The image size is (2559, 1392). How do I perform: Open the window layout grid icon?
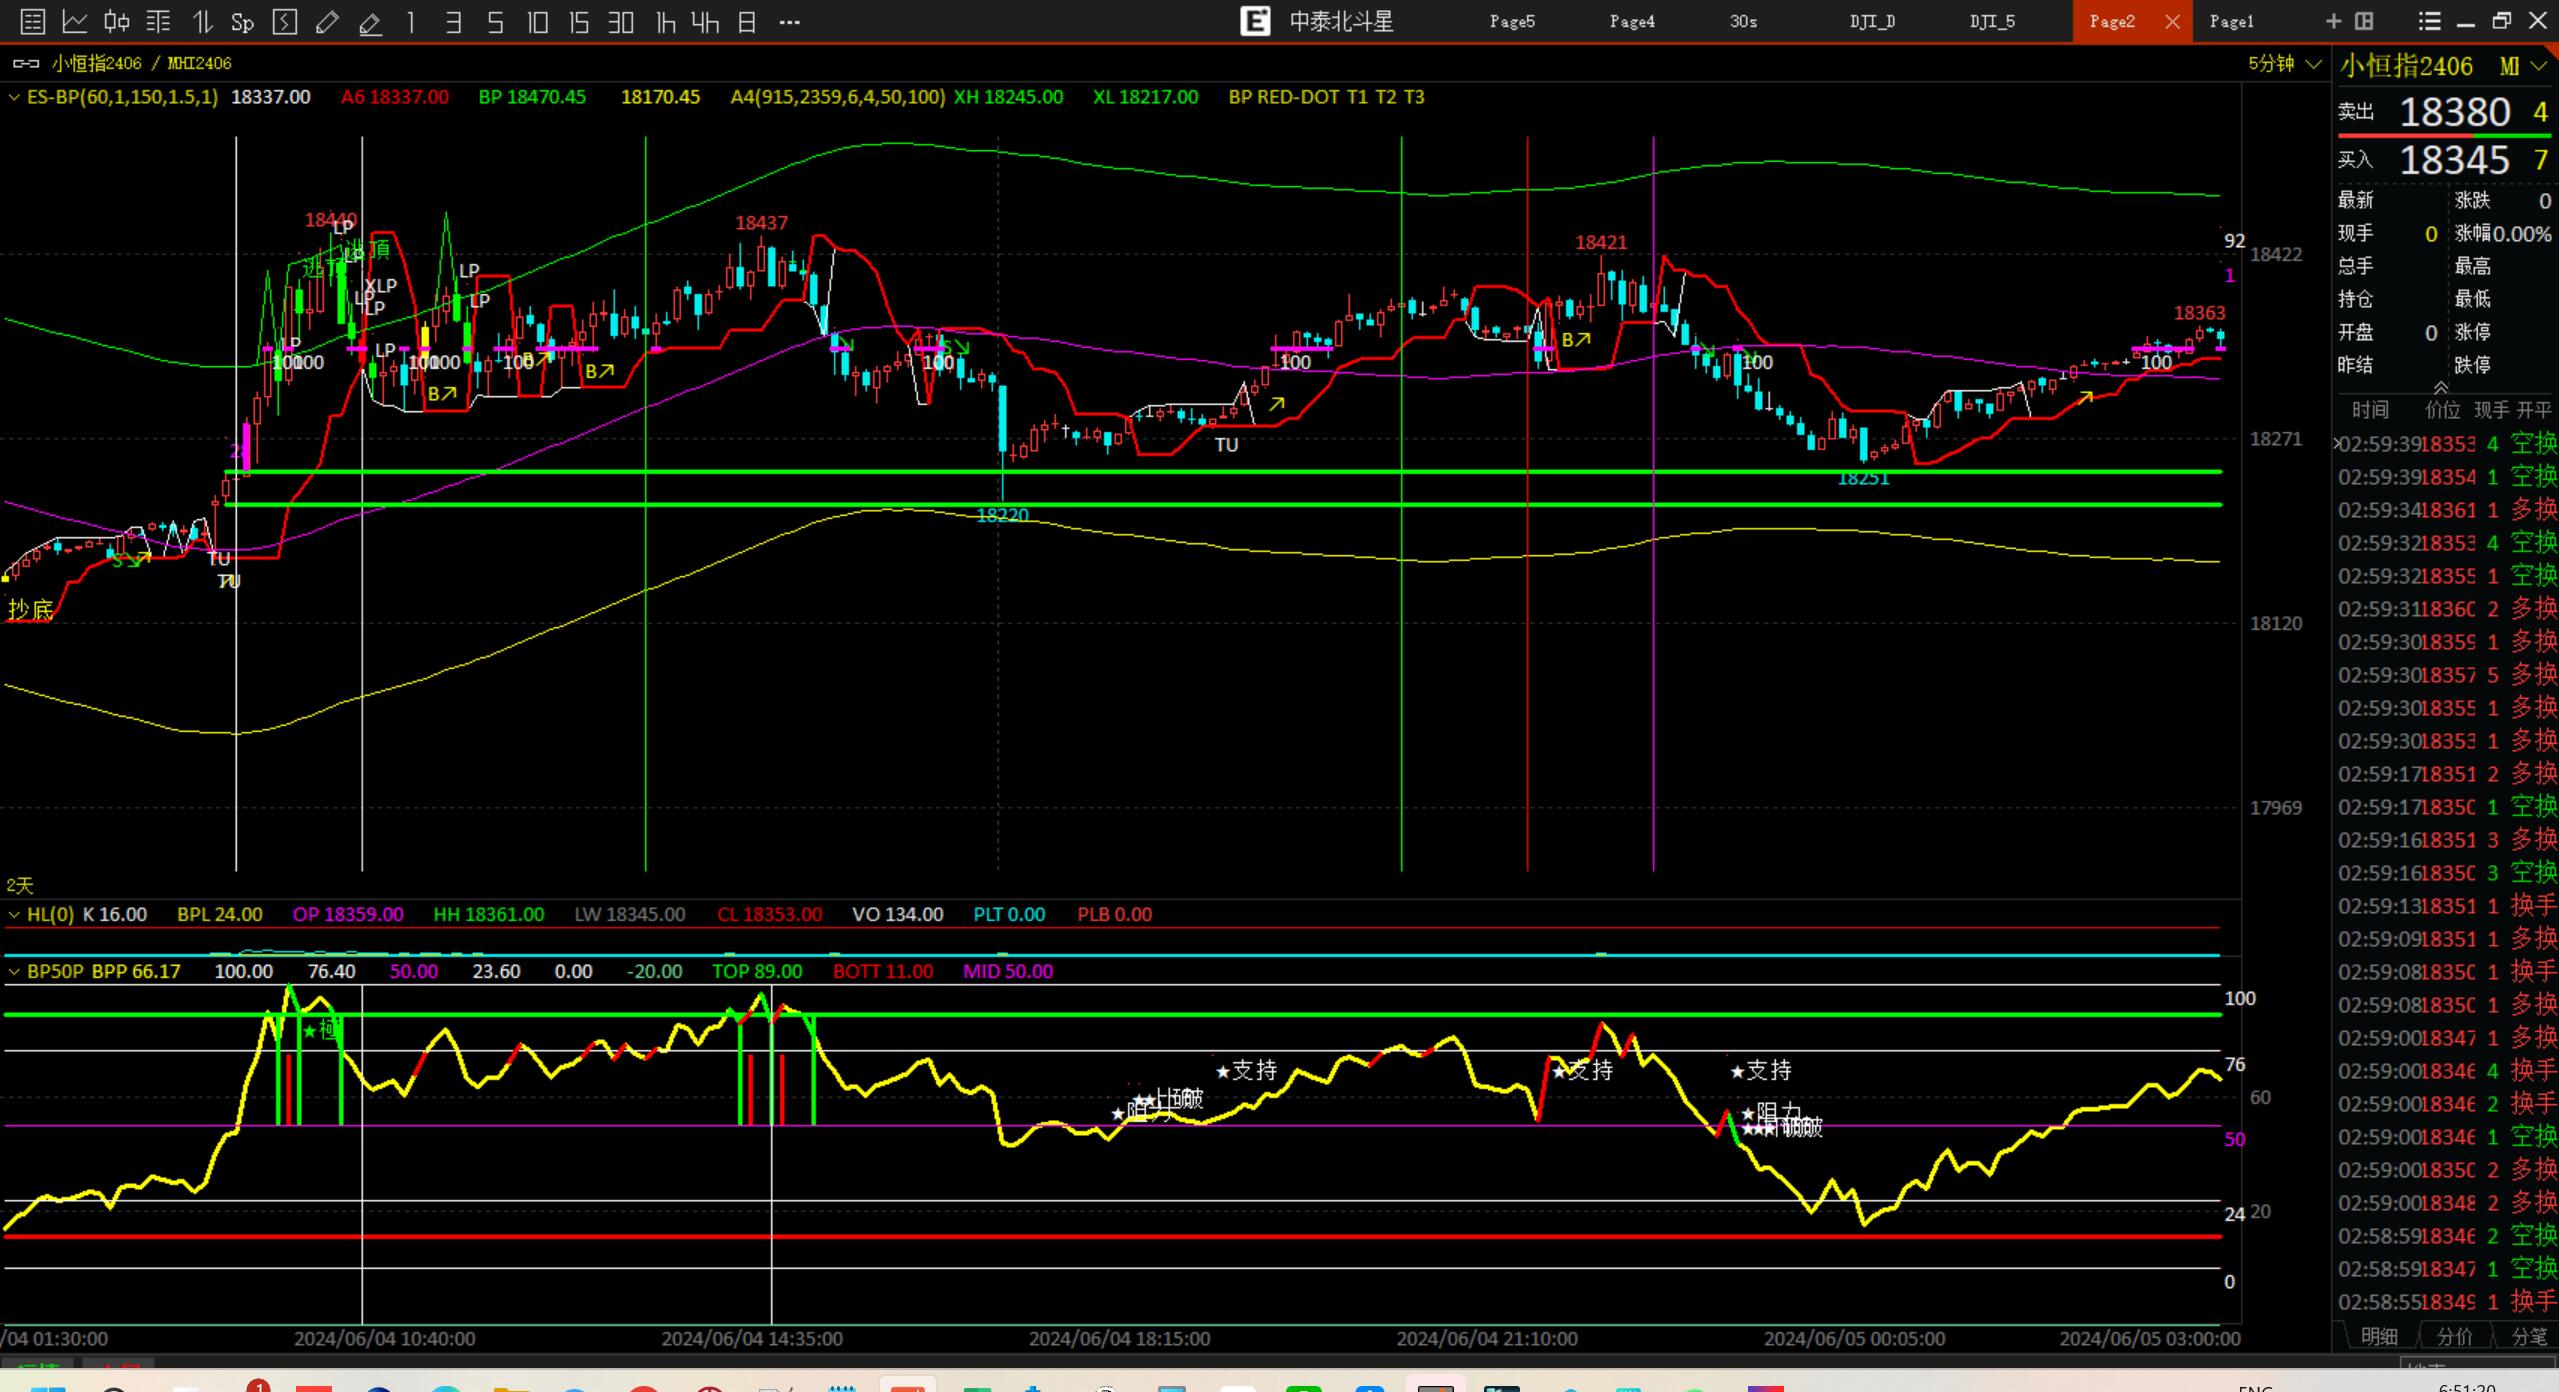pos(2364,21)
